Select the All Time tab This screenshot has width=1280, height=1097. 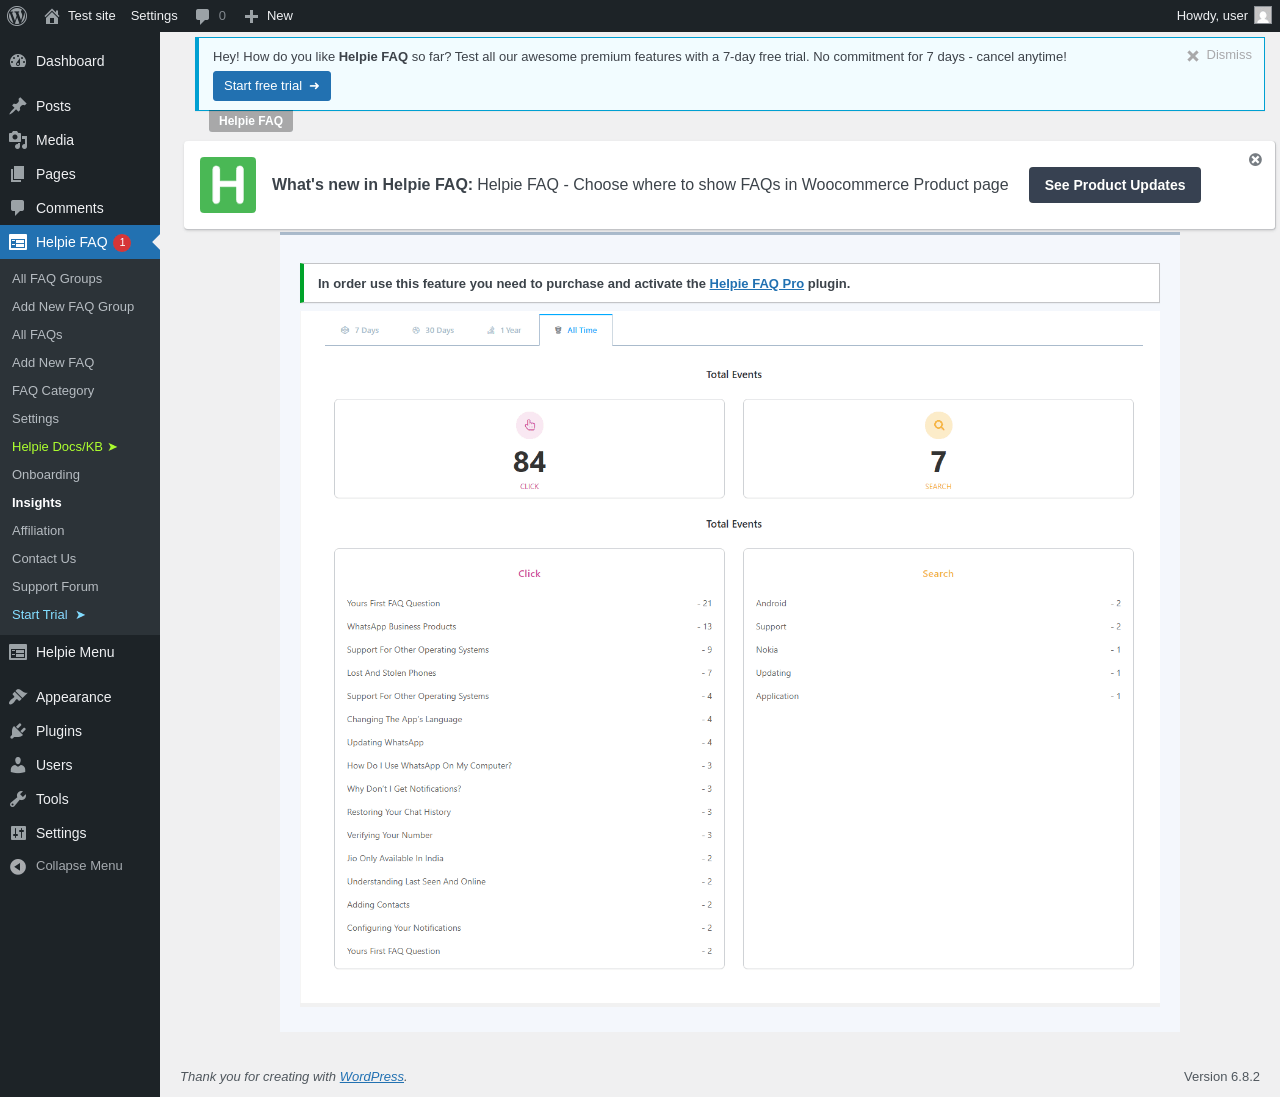pyautogui.click(x=576, y=330)
